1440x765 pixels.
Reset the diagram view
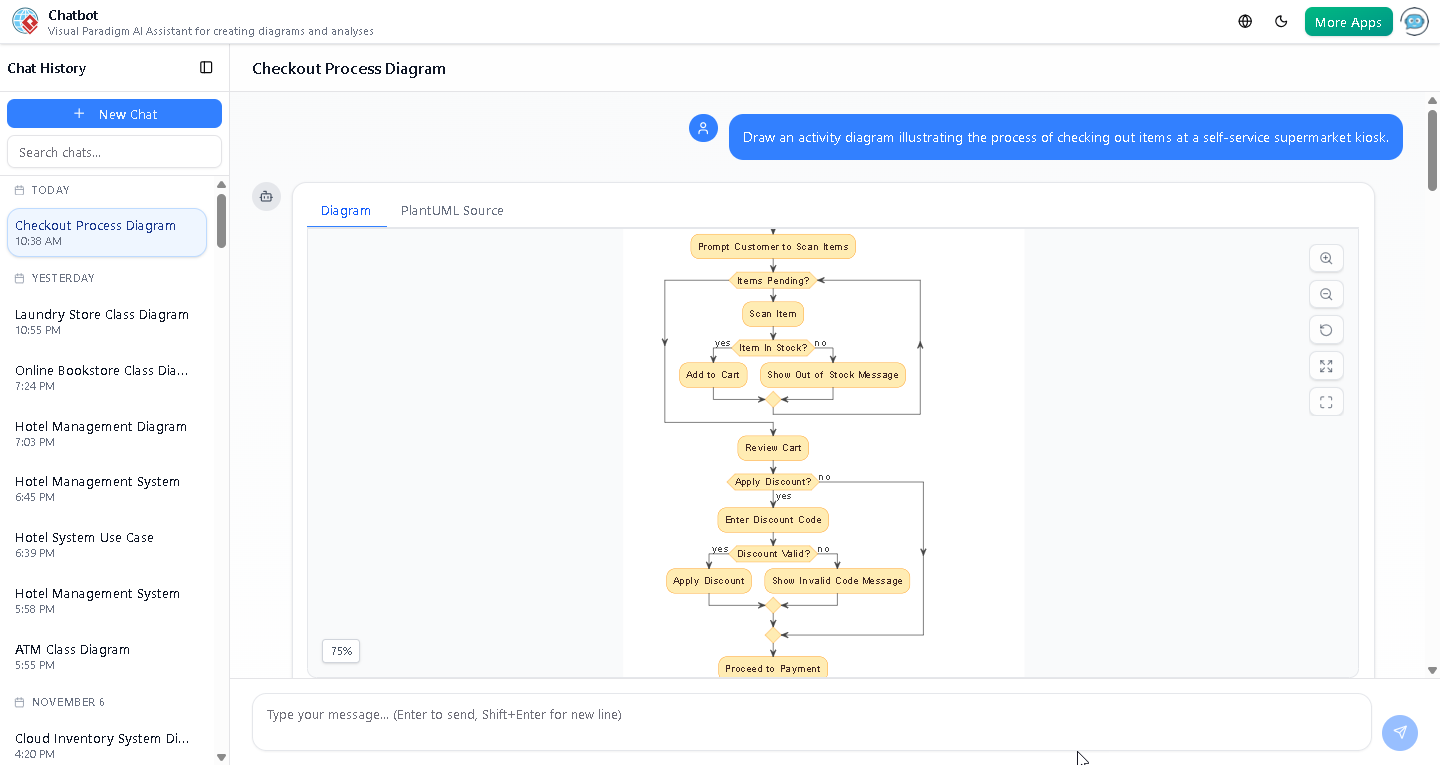point(1326,330)
